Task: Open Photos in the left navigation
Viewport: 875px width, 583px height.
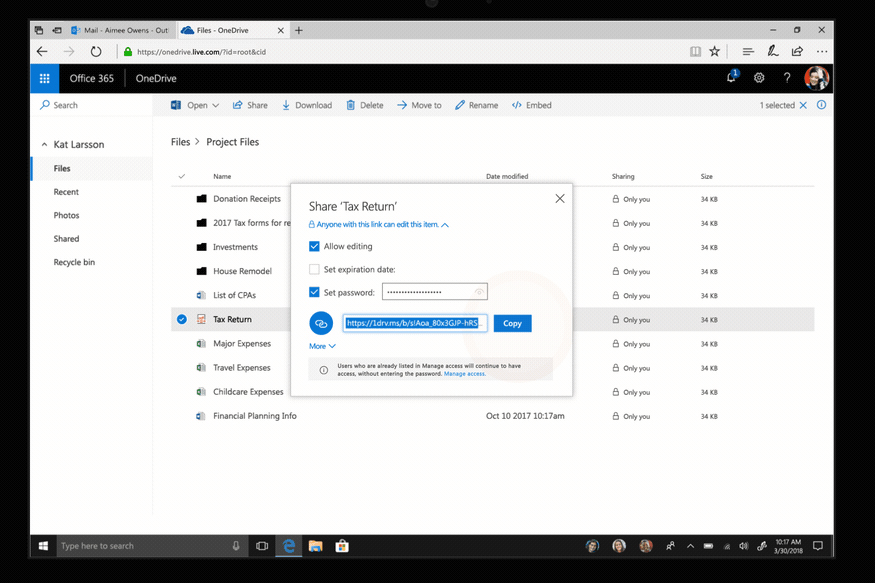Action: 66,215
